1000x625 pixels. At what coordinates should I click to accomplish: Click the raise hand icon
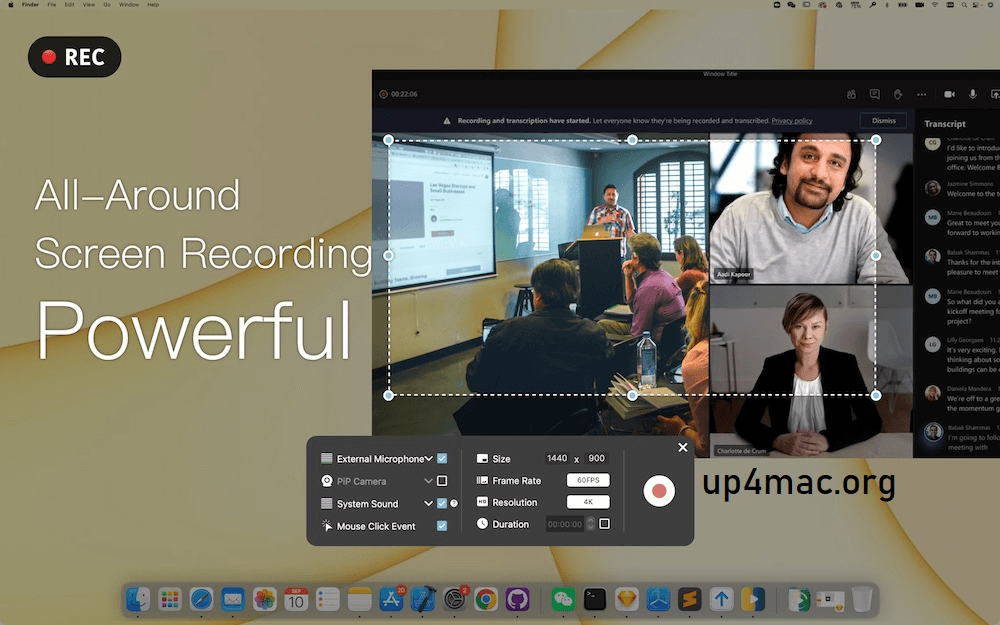[898, 94]
